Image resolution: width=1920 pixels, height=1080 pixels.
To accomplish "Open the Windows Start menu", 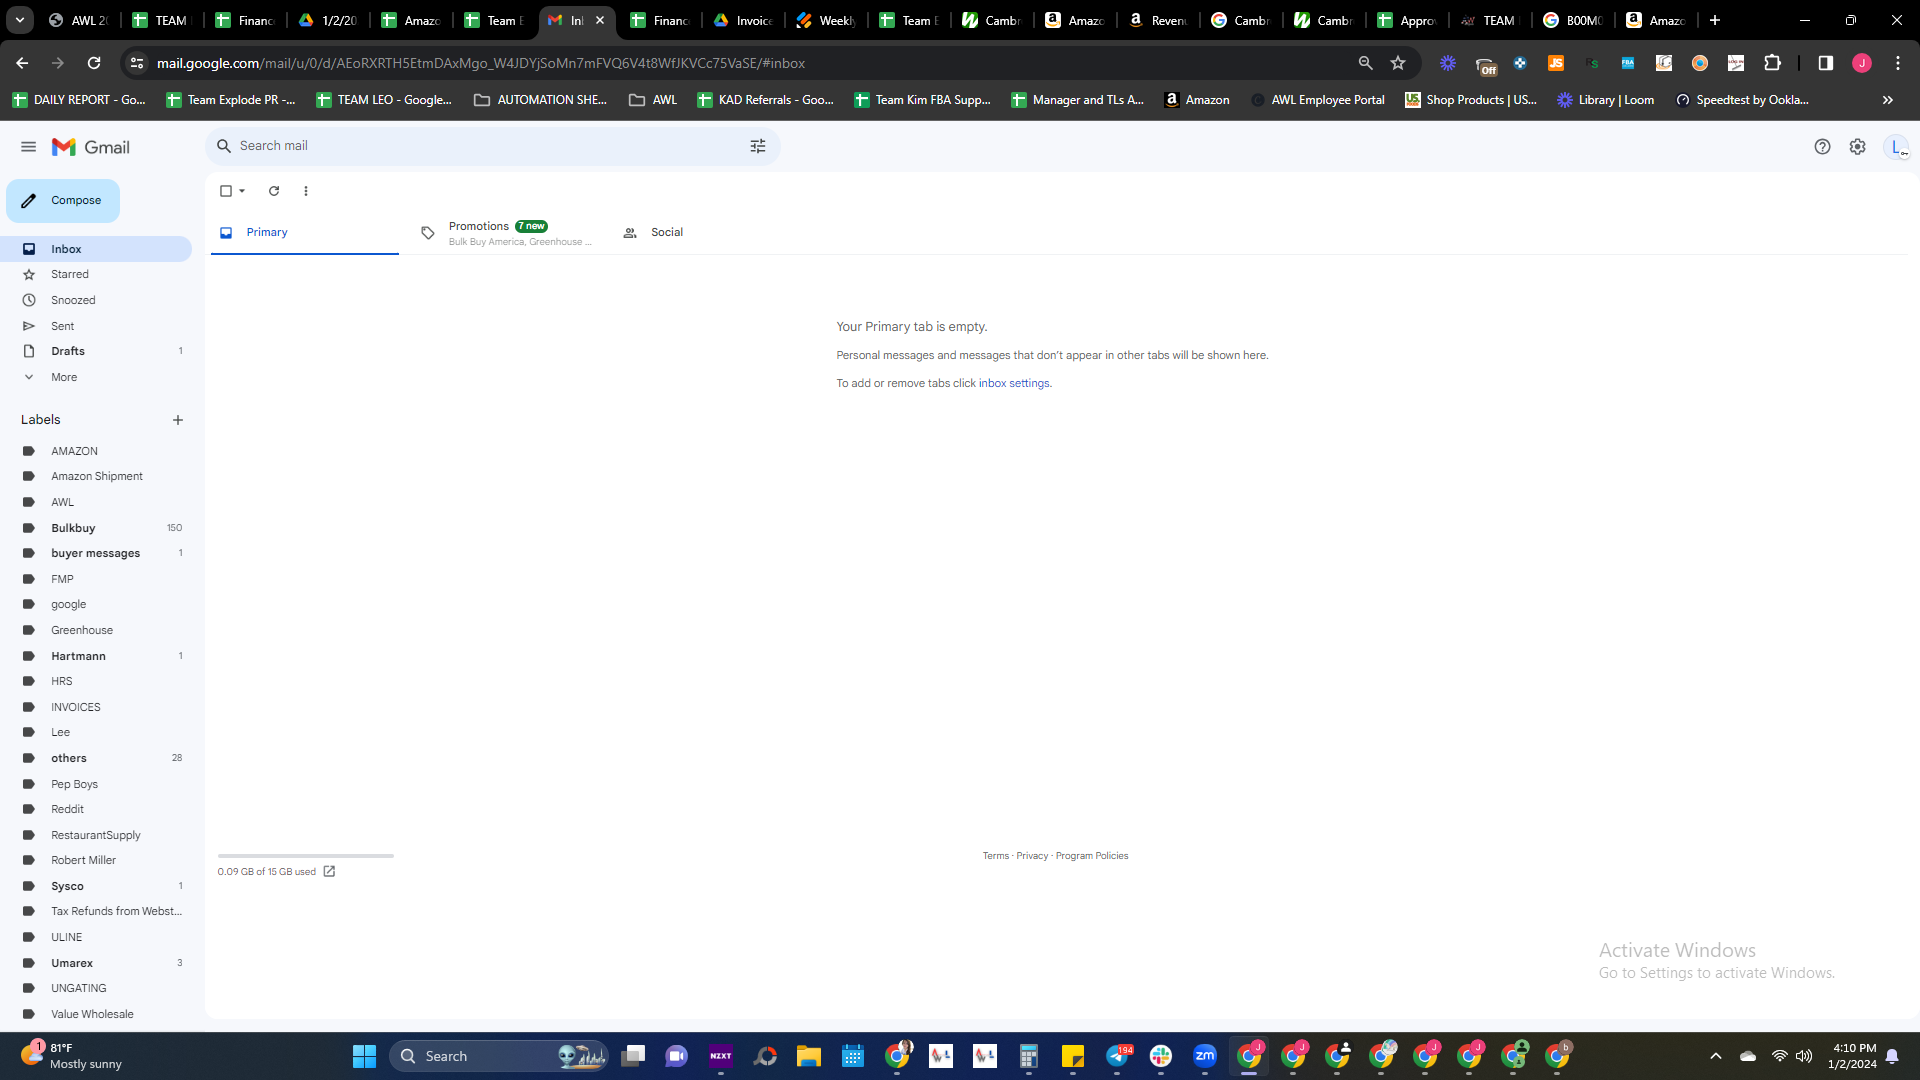I will point(364,1056).
